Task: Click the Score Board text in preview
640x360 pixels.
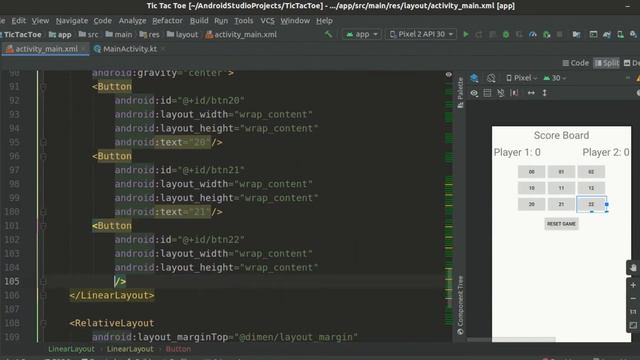Action: (561, 136)
